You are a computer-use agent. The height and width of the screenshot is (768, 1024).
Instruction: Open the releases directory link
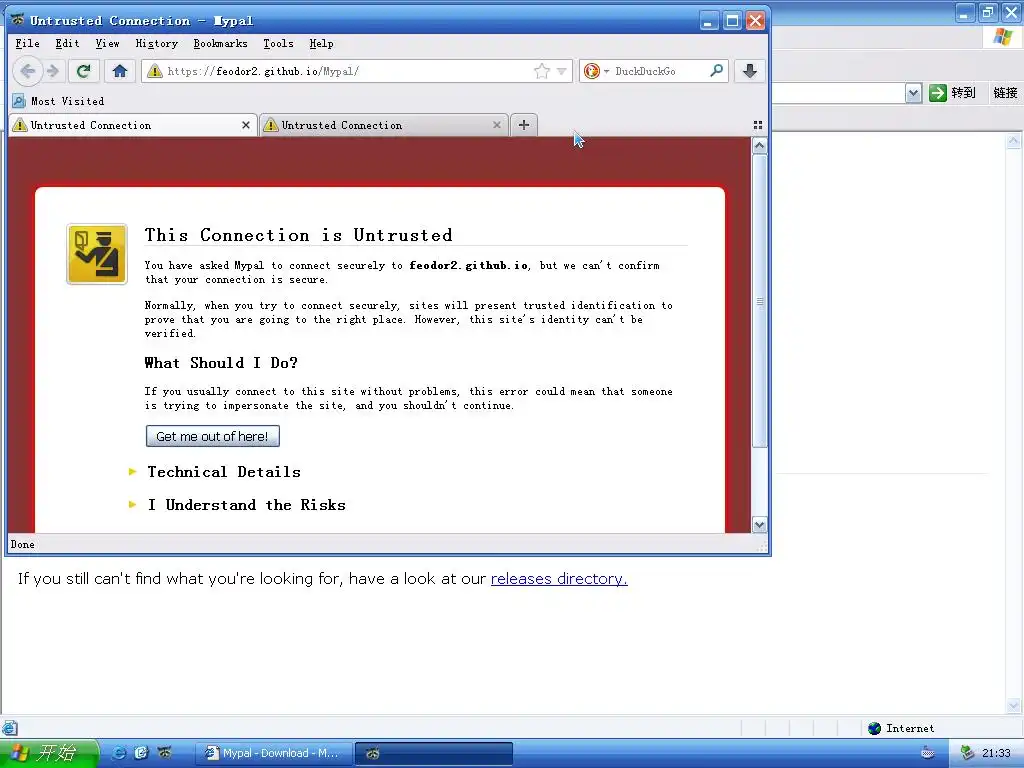pyautogui.click(x=559, y=579)
